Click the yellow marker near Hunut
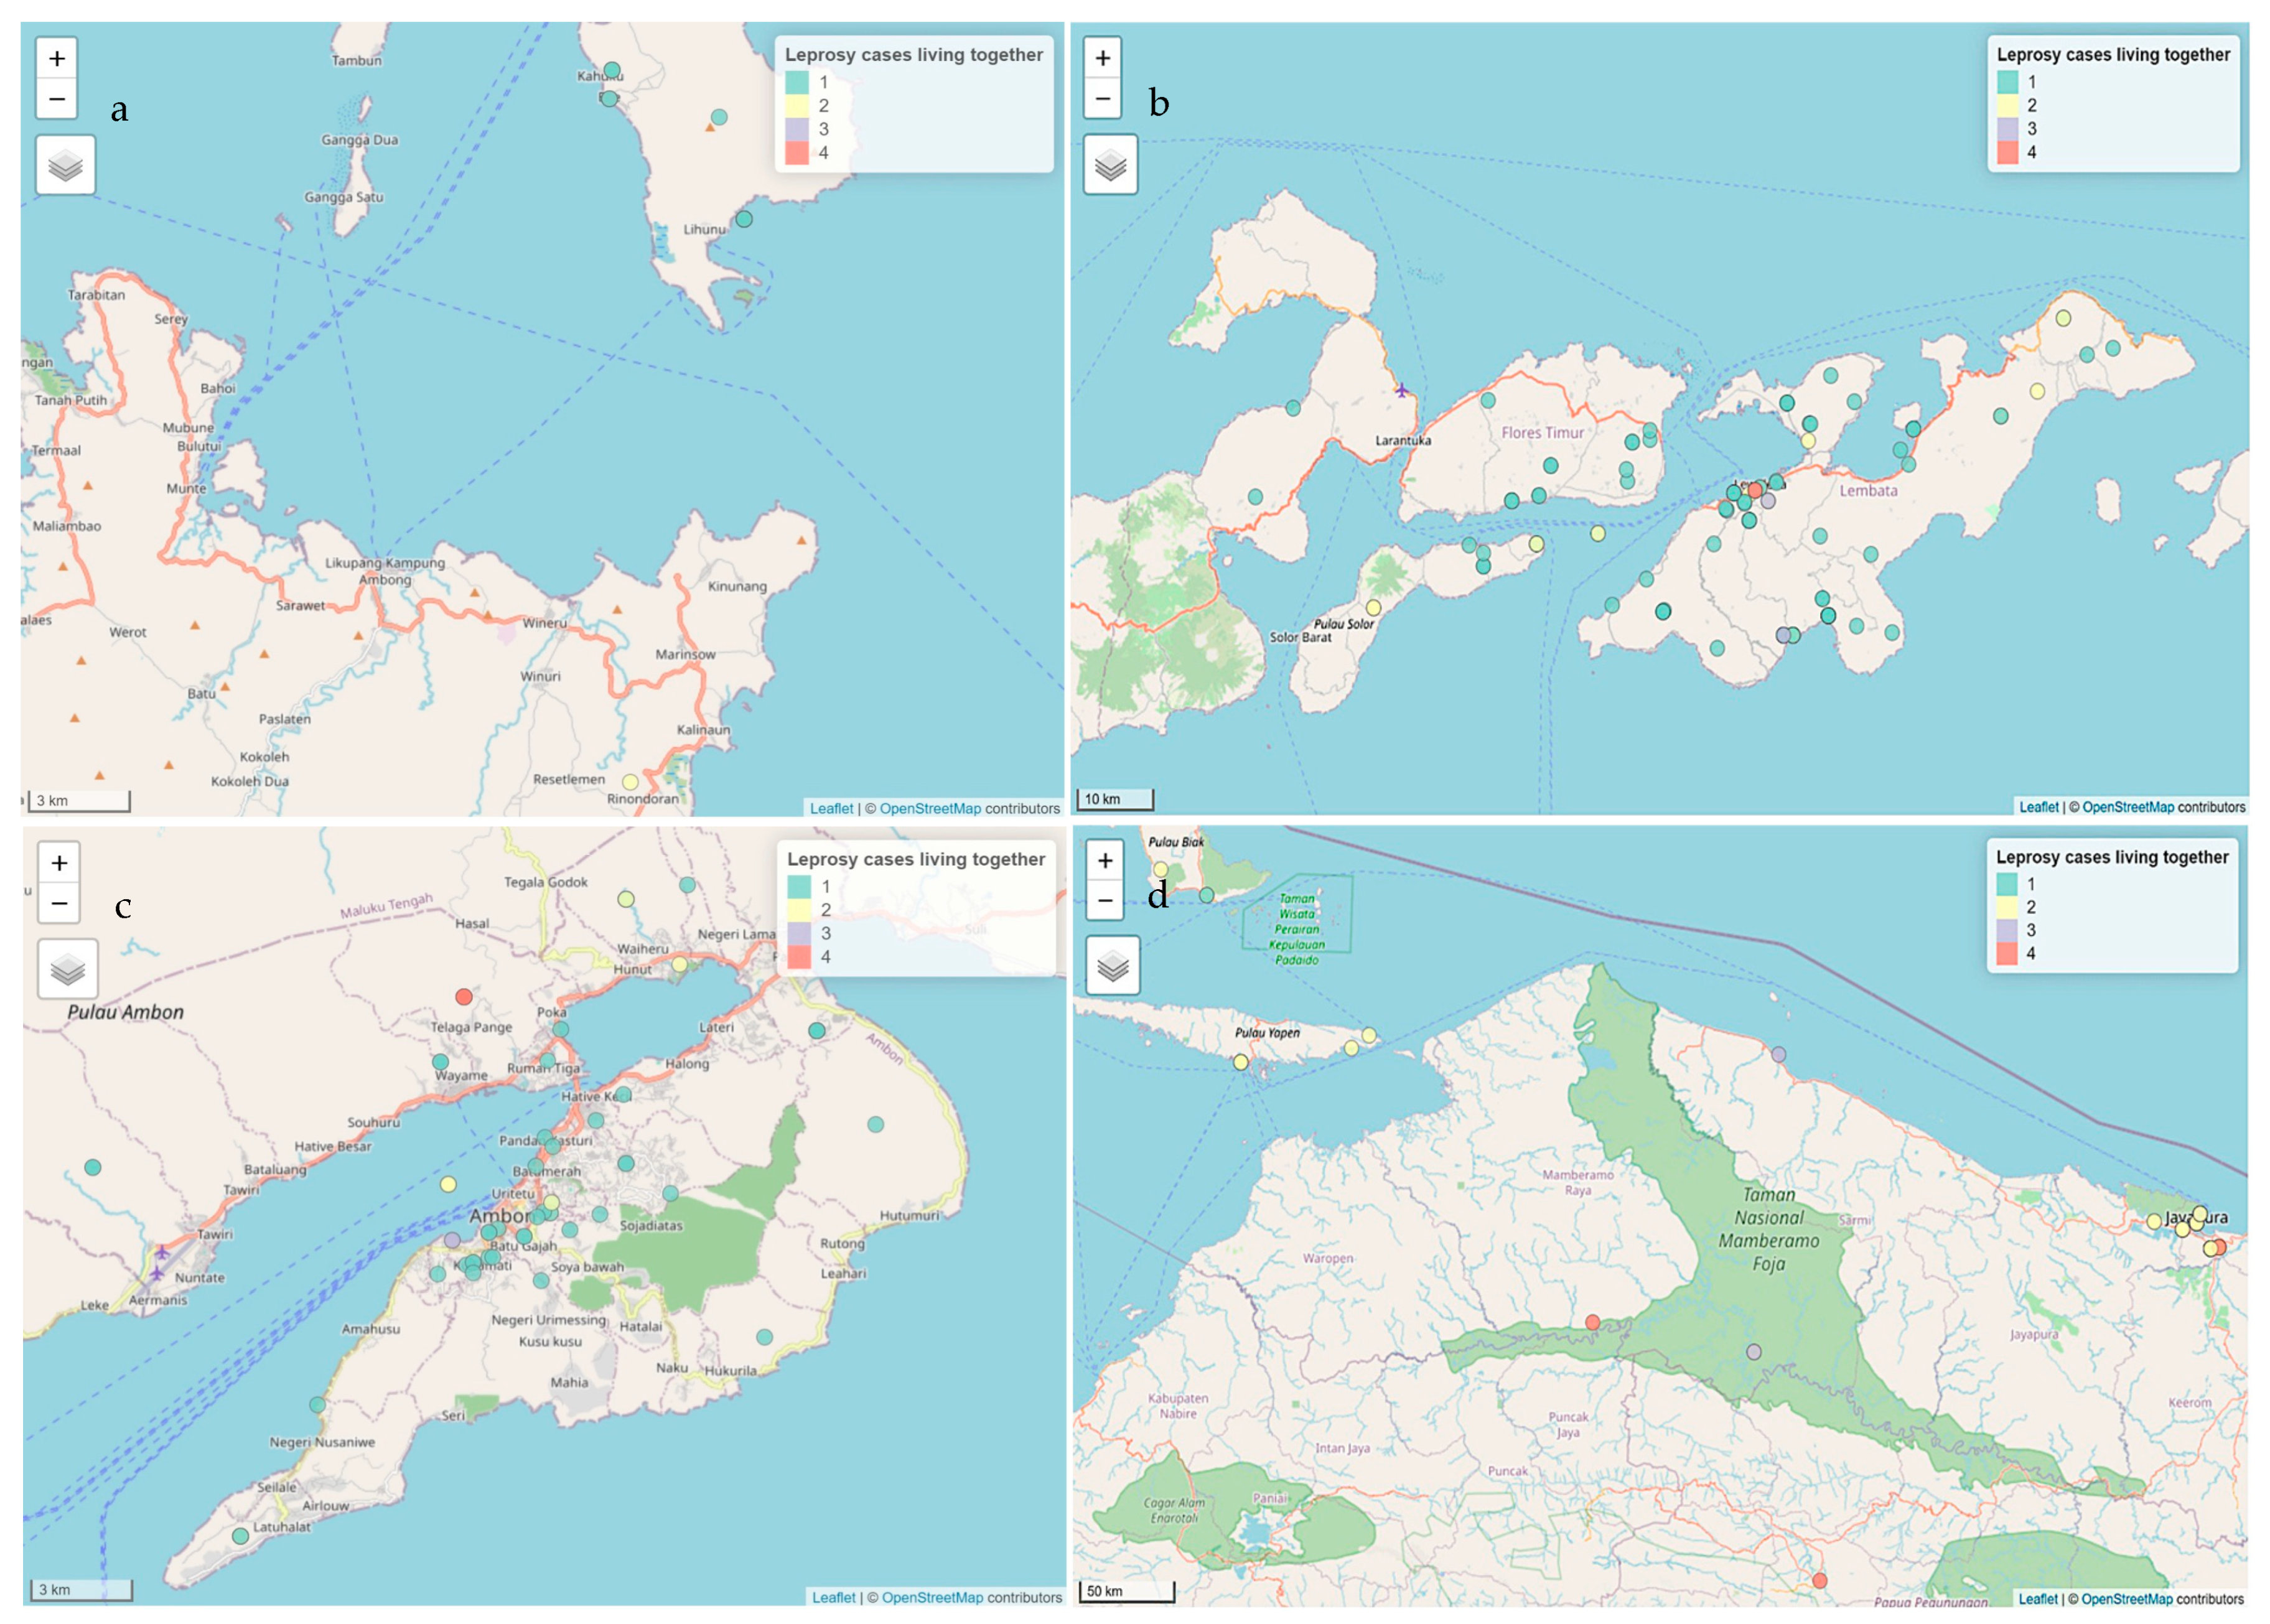The width and height of the screenshot is (2270, 1624). pyautogui.click(x=680, y=964)
